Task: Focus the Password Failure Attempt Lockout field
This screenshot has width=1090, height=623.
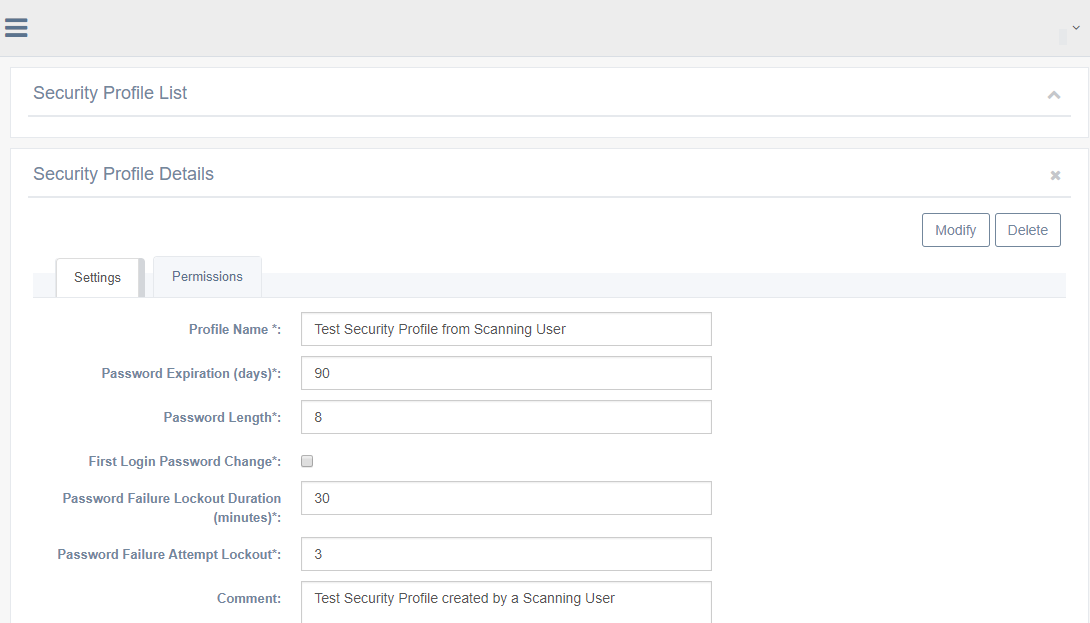Action: pos(506,554)
